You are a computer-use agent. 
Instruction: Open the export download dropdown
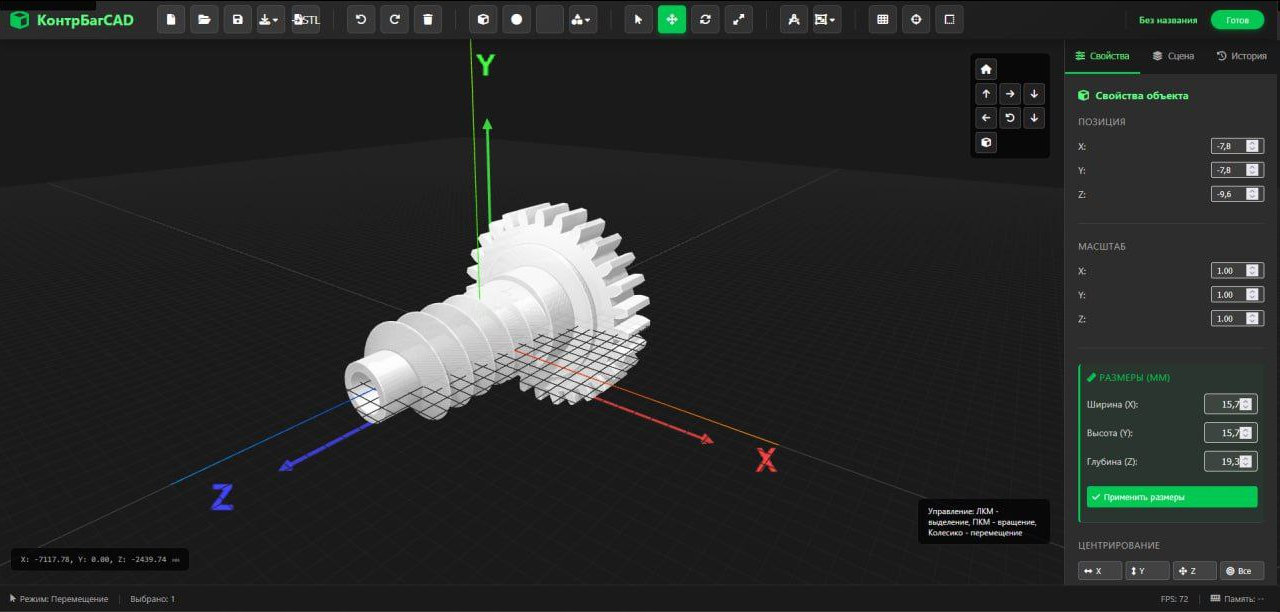pos(270,19)
